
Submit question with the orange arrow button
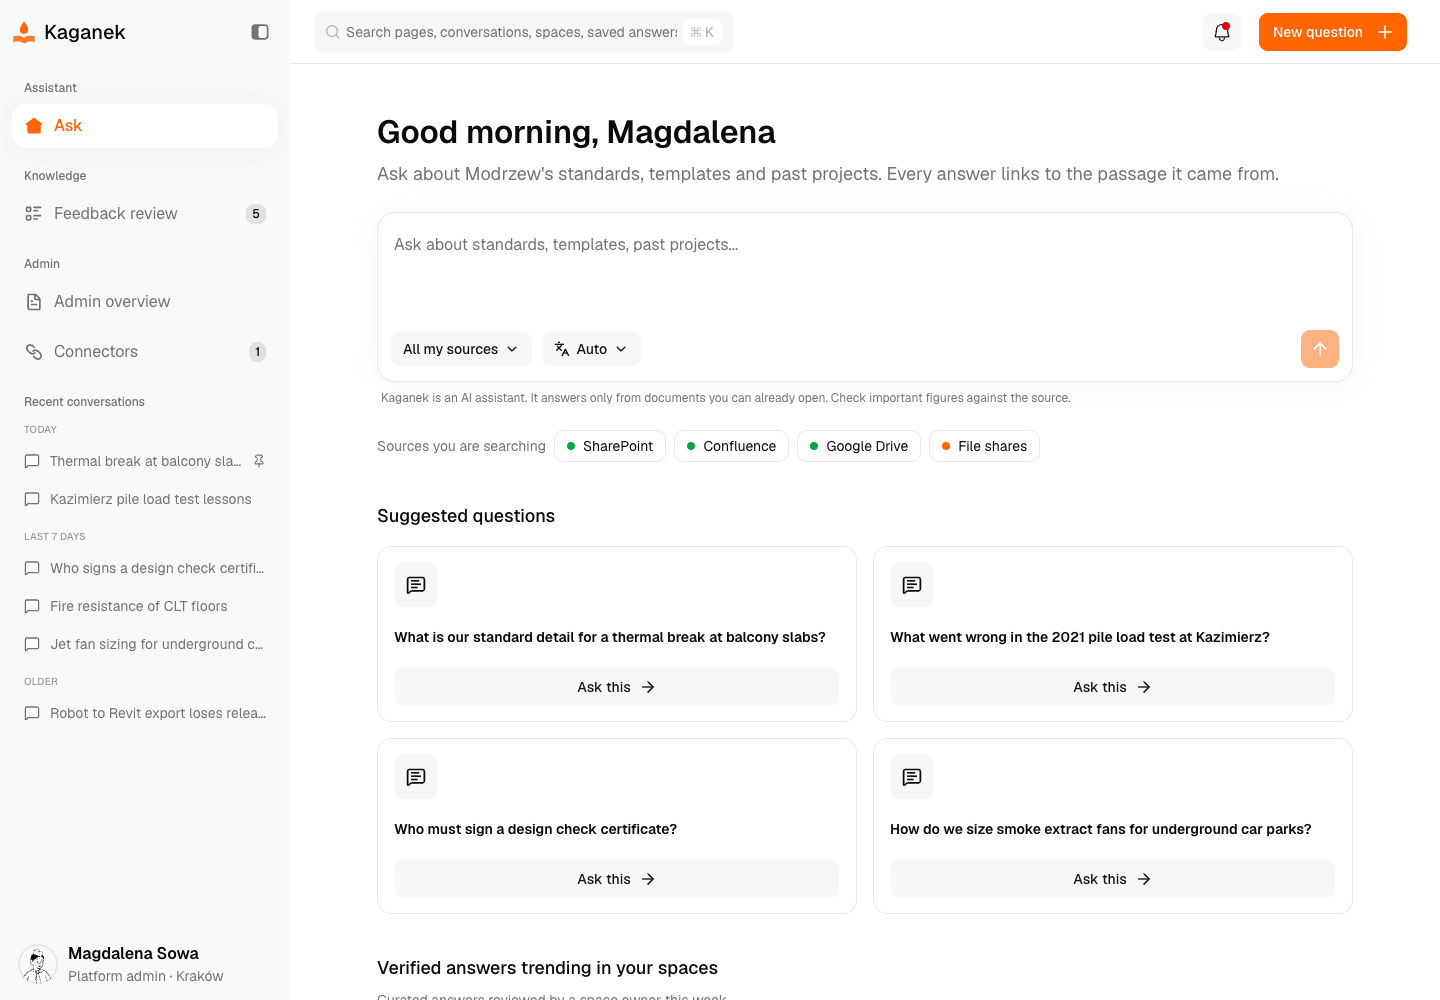(x=1320, y=349)
